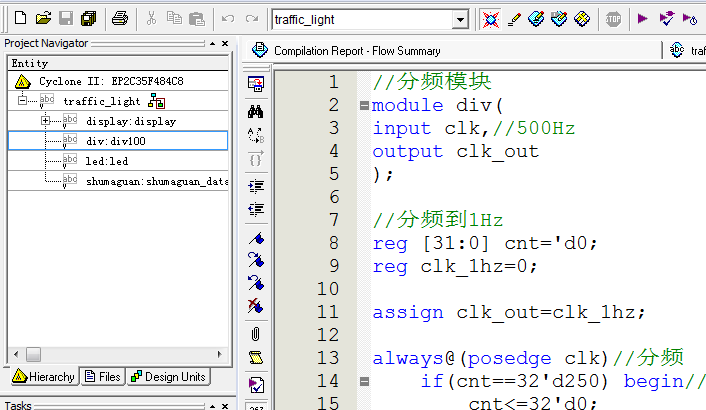The image size is (706, 410).
Task: Click the Start Compilation play icon
Action: point(642,19)
